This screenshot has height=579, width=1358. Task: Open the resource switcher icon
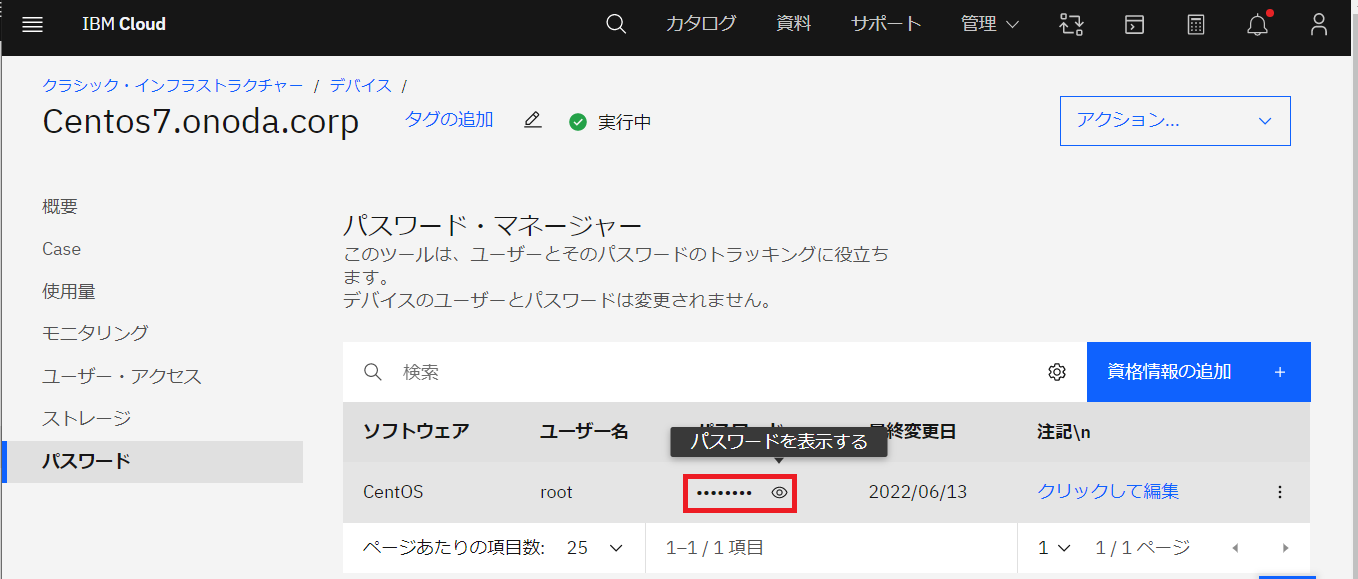(x=1071, y=25)
